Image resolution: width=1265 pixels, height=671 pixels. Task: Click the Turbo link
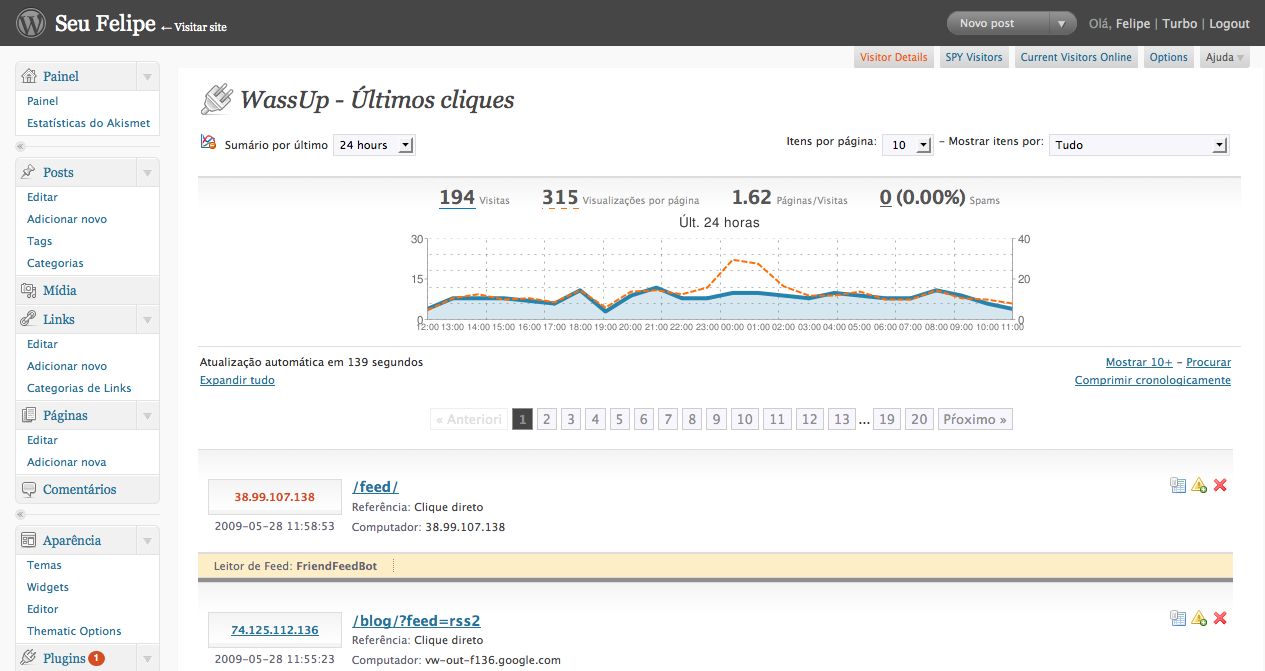(x=1179, y=23)
